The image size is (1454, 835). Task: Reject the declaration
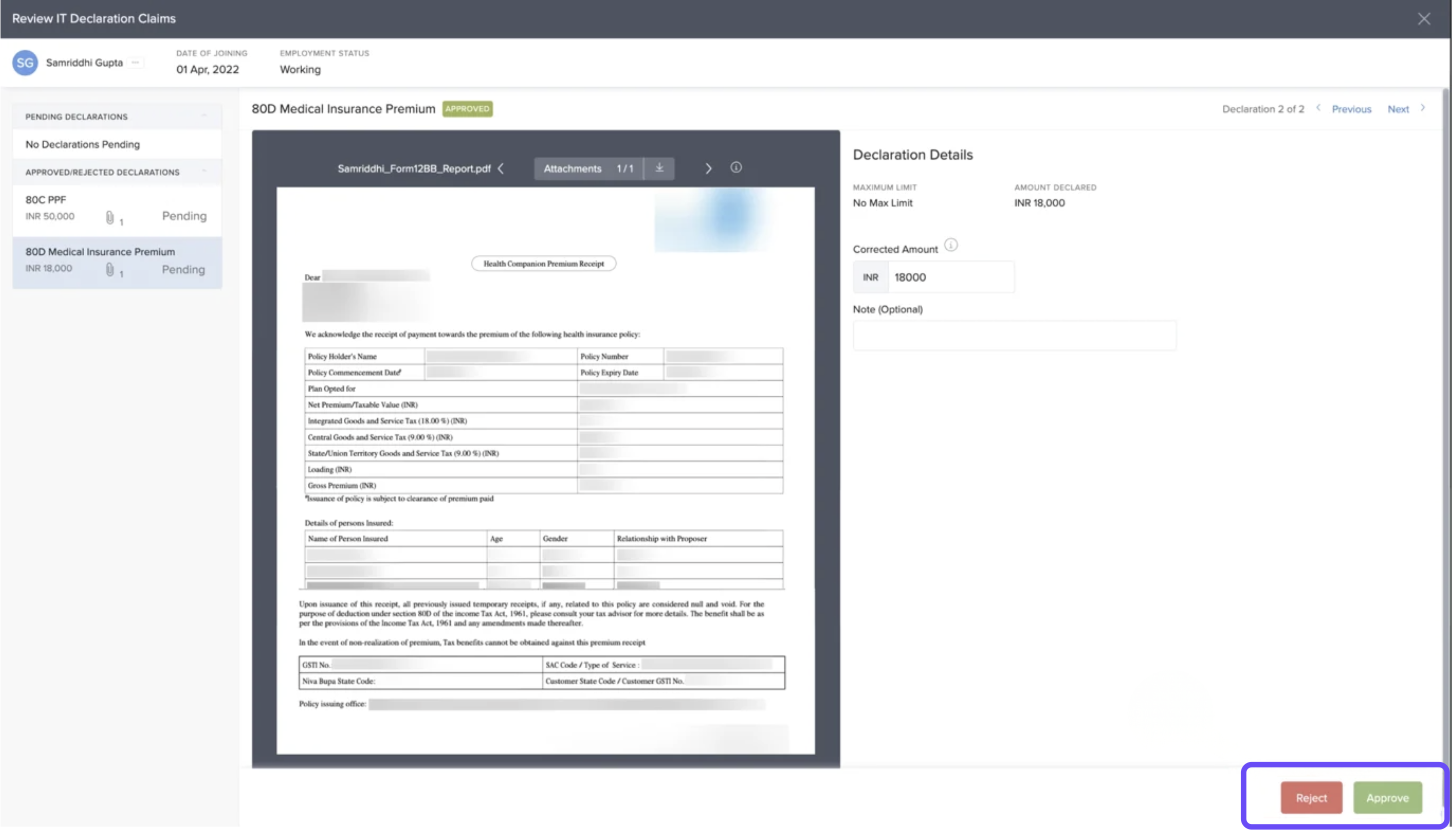click(x=1311, y=798)
